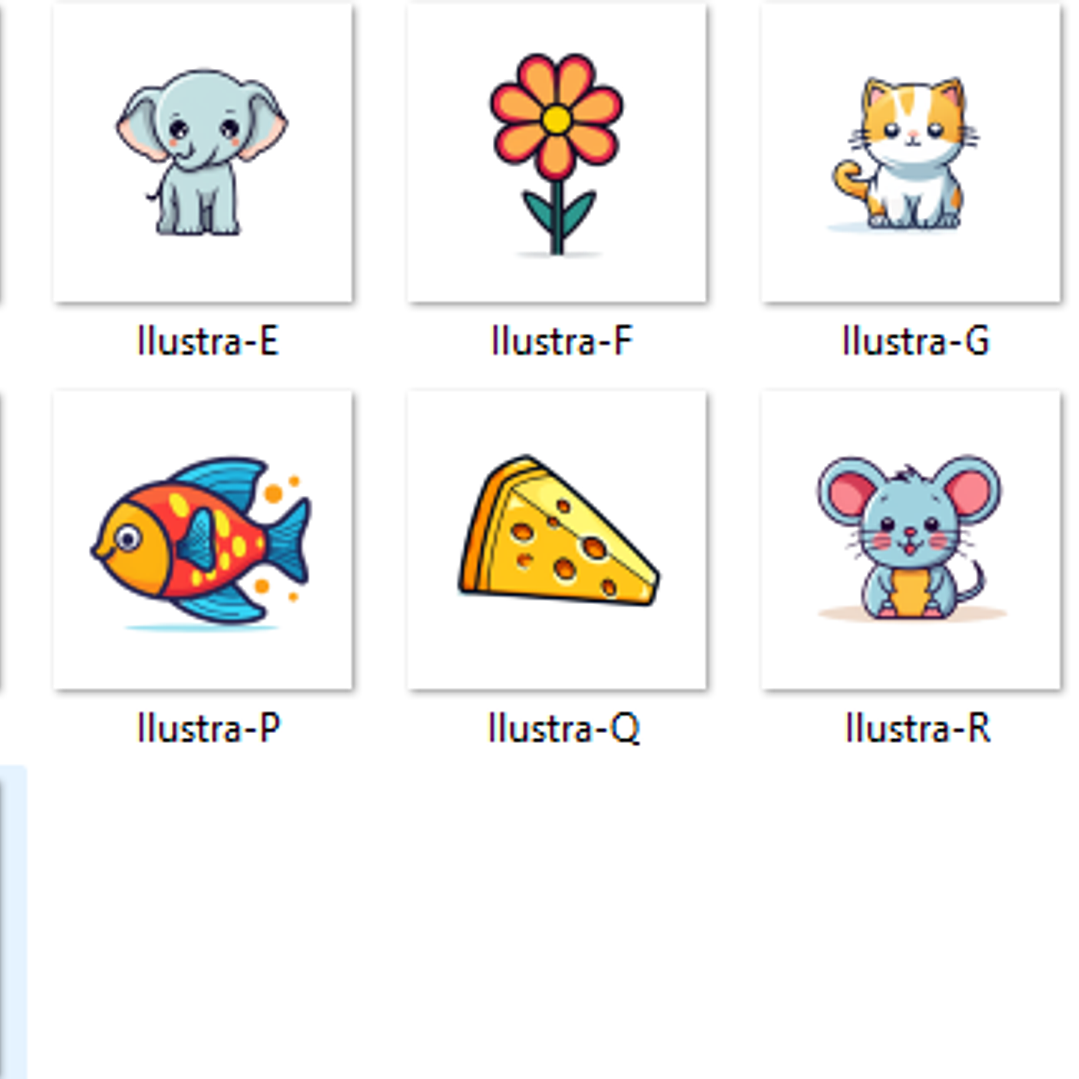Select the Ilustra-R name label

tap(917, 729)
